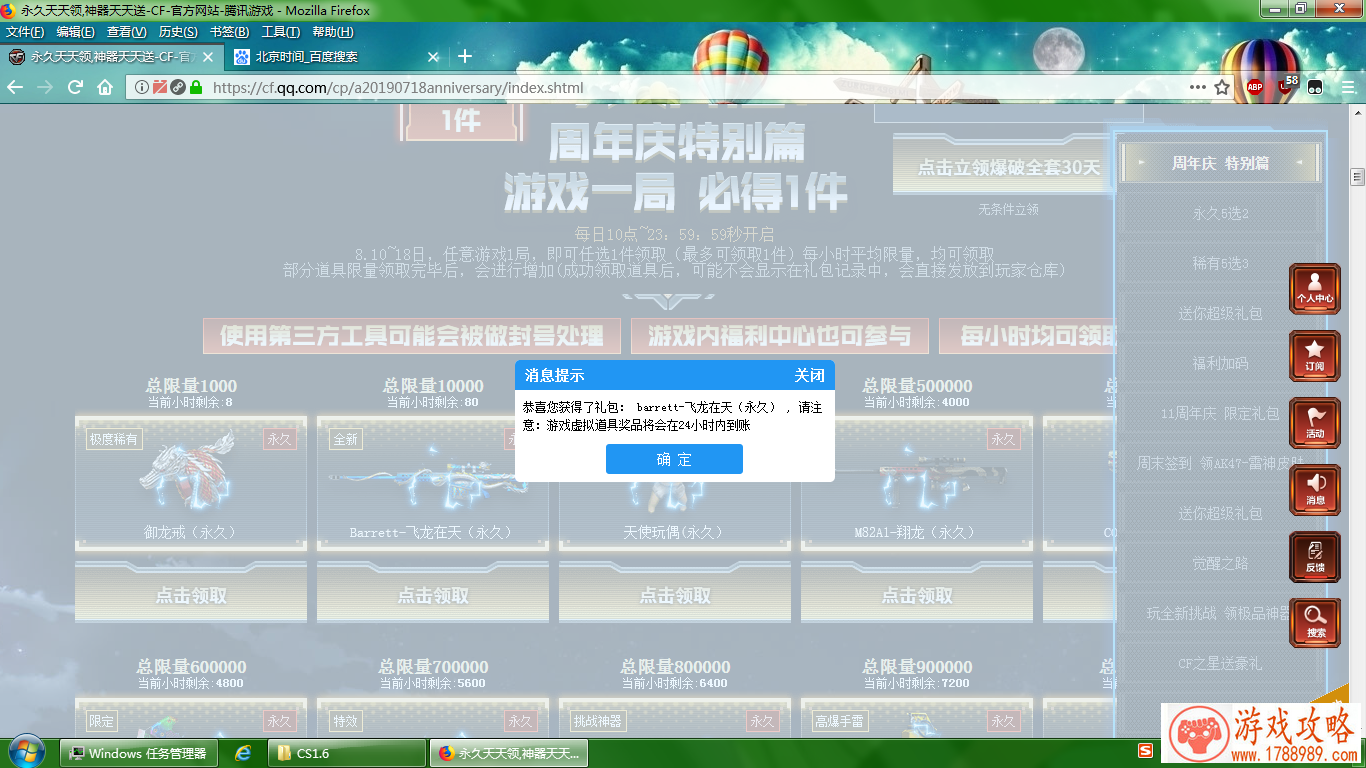Close the 北京时间_百度搜索 tab
1366x768 pixels.
pos(433,57)
